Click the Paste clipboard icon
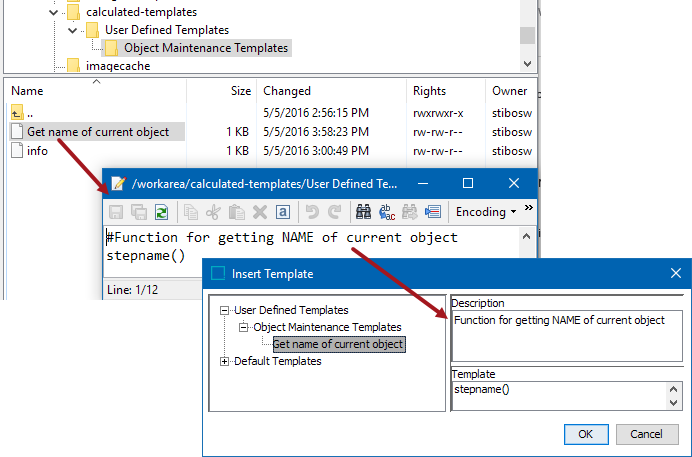Screen dimensions: 692x457 click(236, 212)
